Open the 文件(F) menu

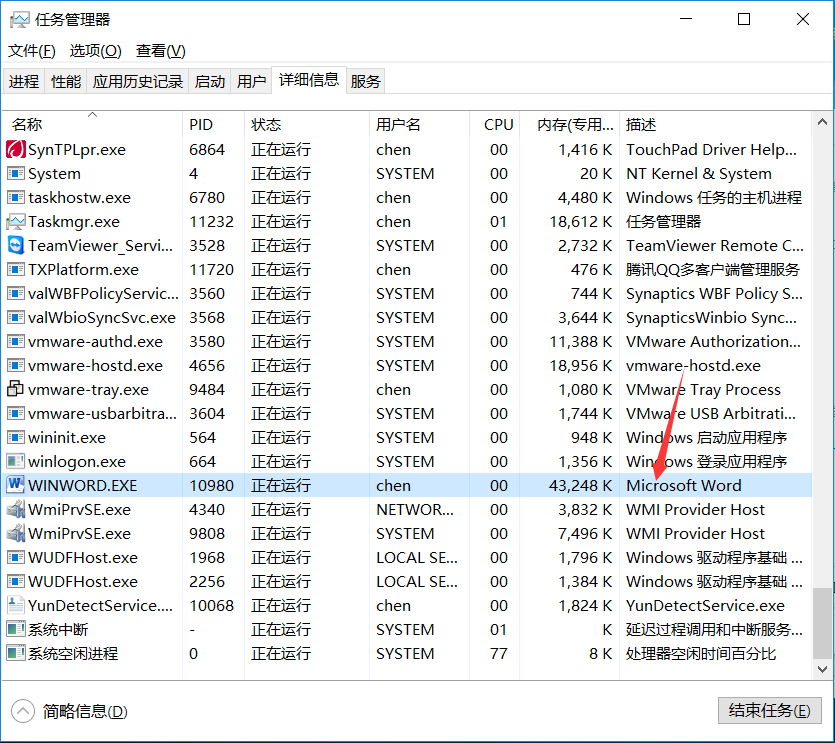point(32,51)
